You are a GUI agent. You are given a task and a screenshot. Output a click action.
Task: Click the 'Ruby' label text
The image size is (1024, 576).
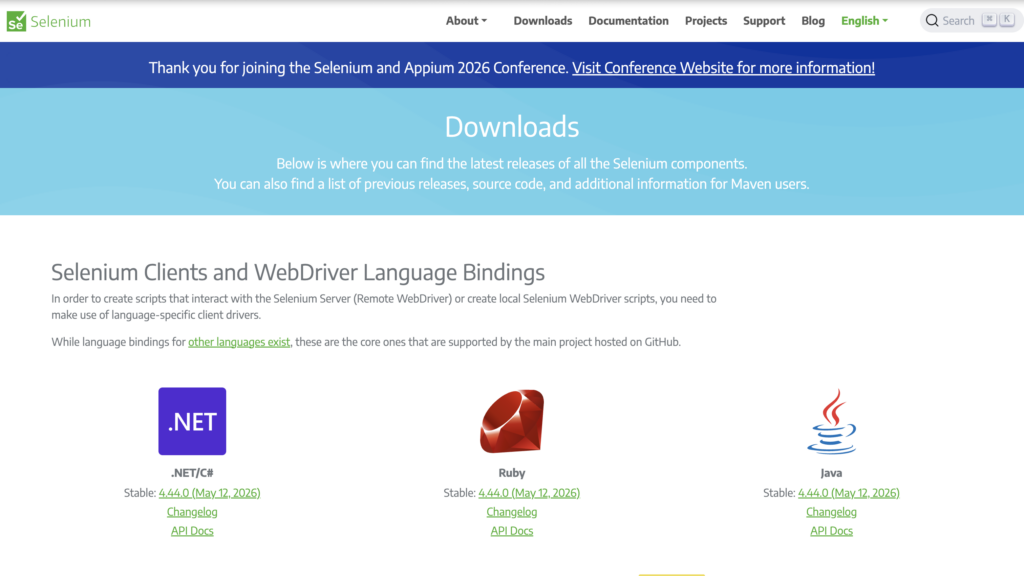click(x=512, y=473)
